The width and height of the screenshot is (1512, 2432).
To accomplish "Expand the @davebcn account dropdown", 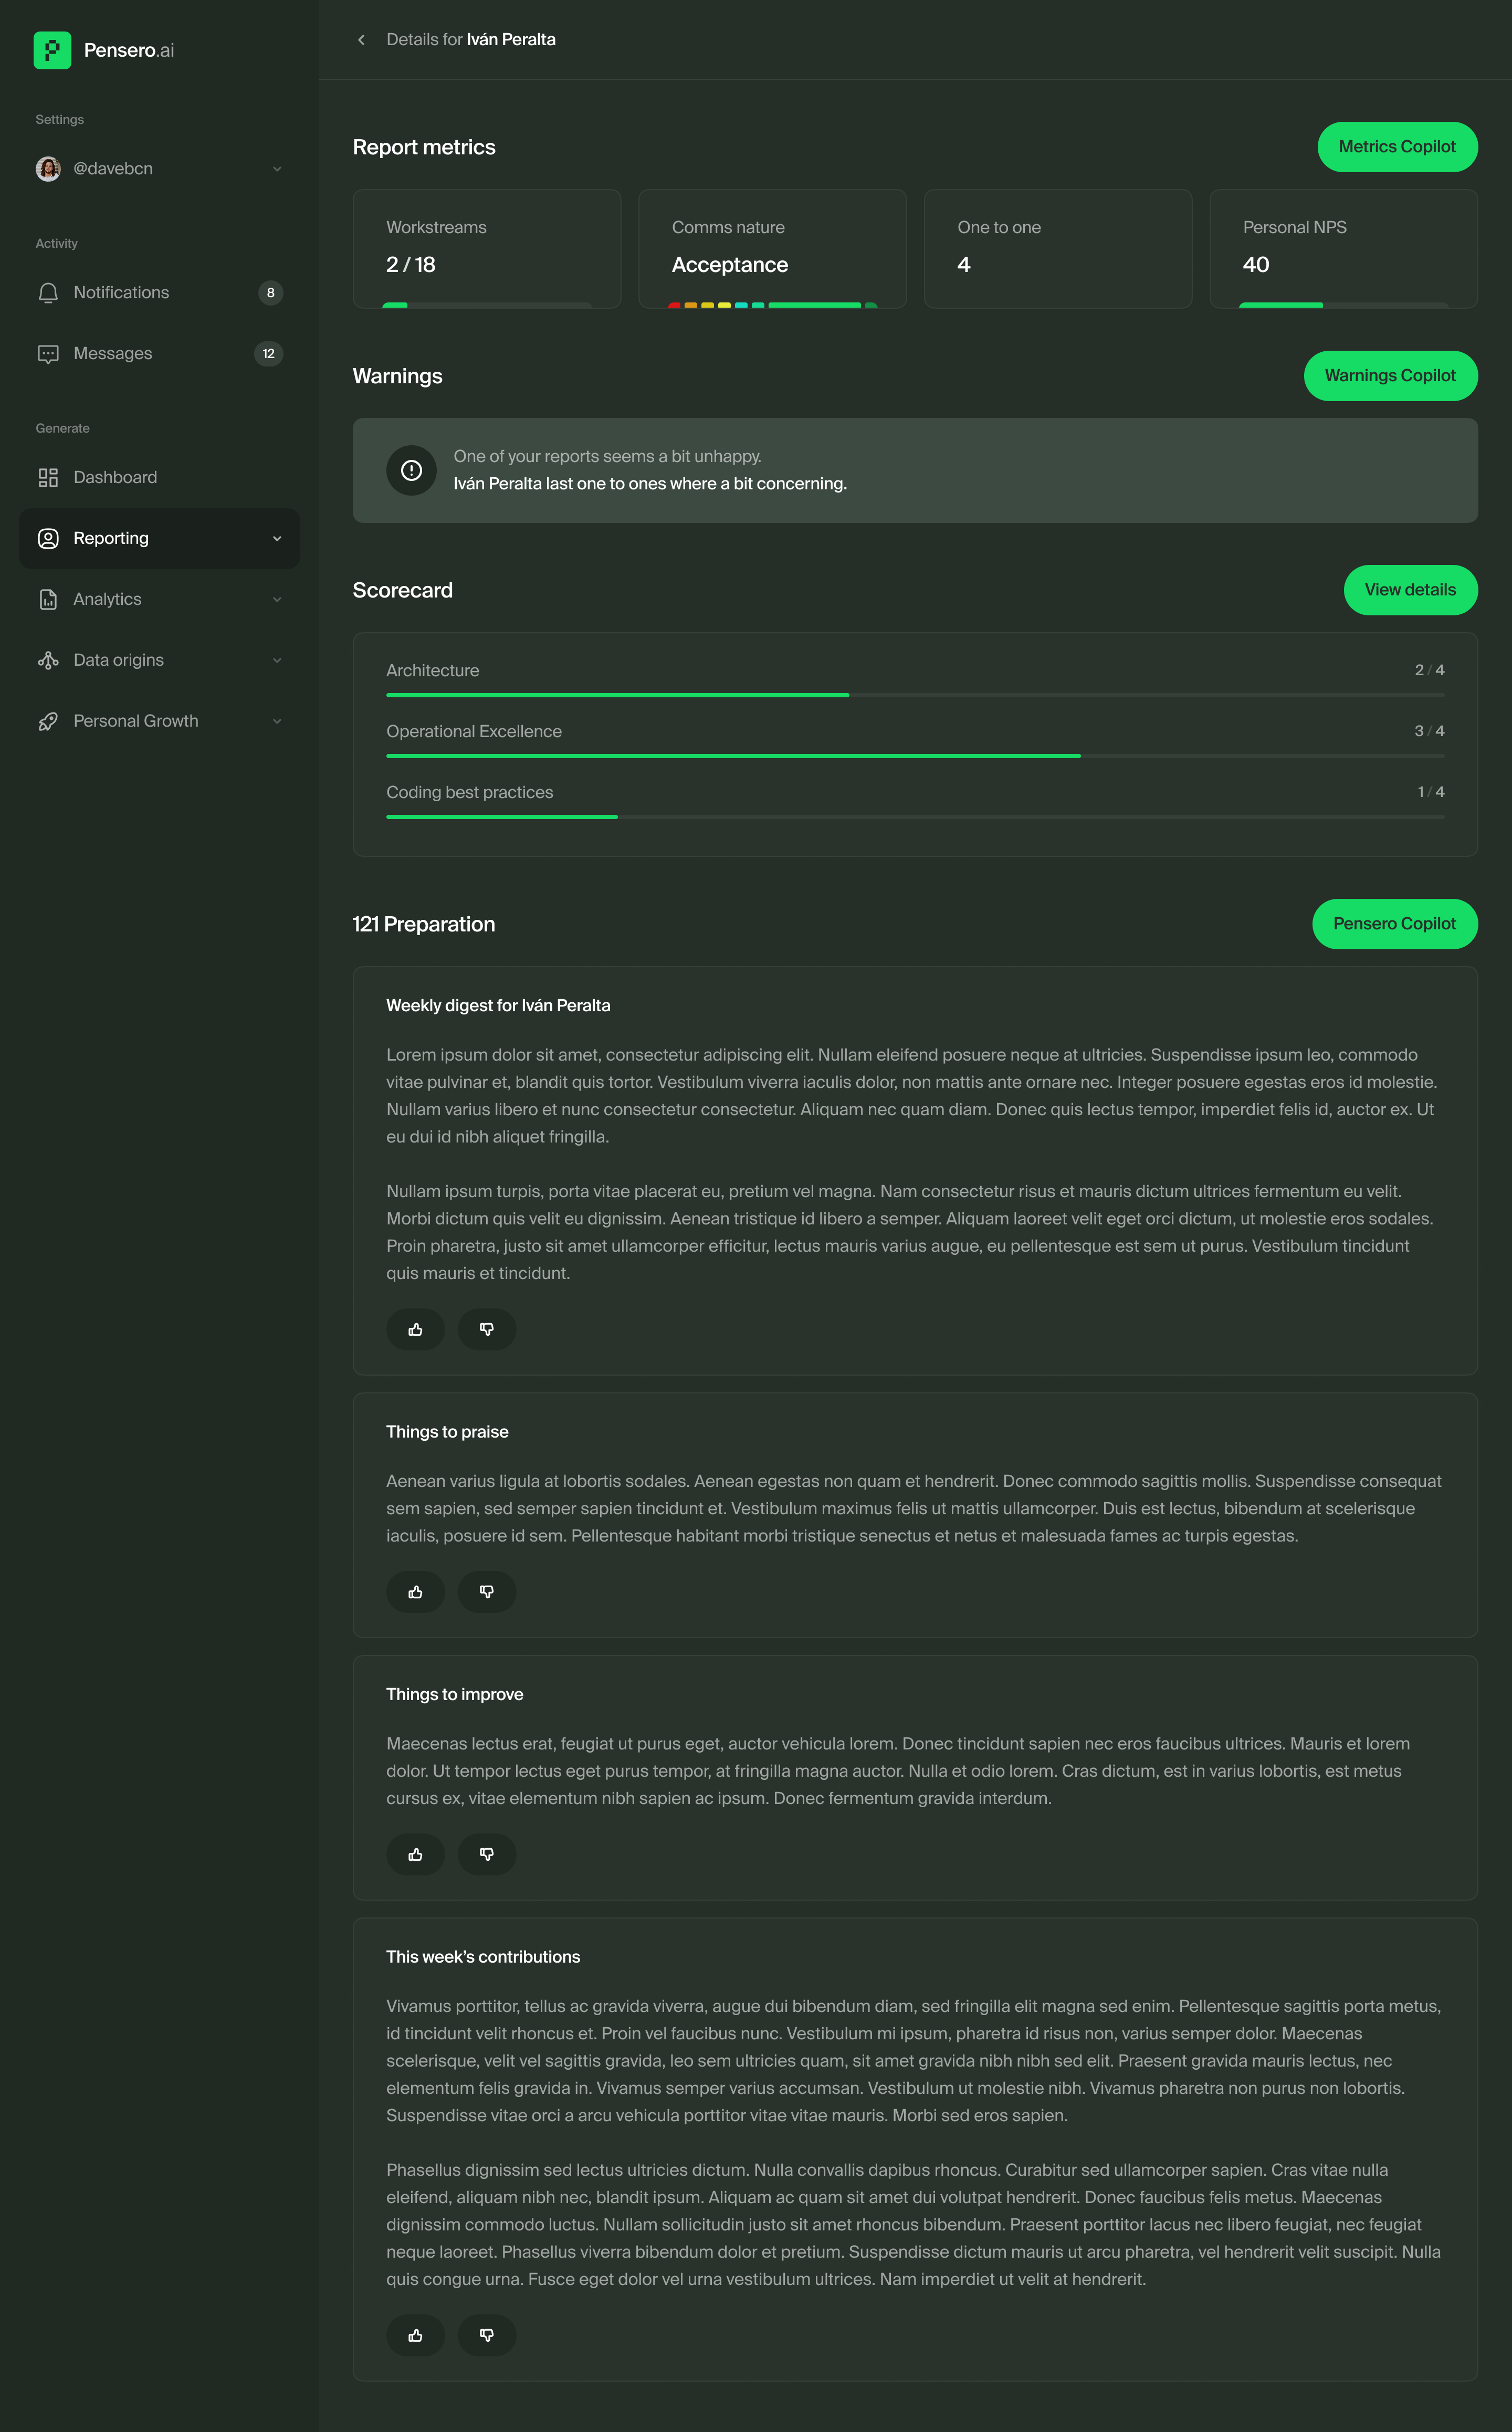I will [277, 169].
